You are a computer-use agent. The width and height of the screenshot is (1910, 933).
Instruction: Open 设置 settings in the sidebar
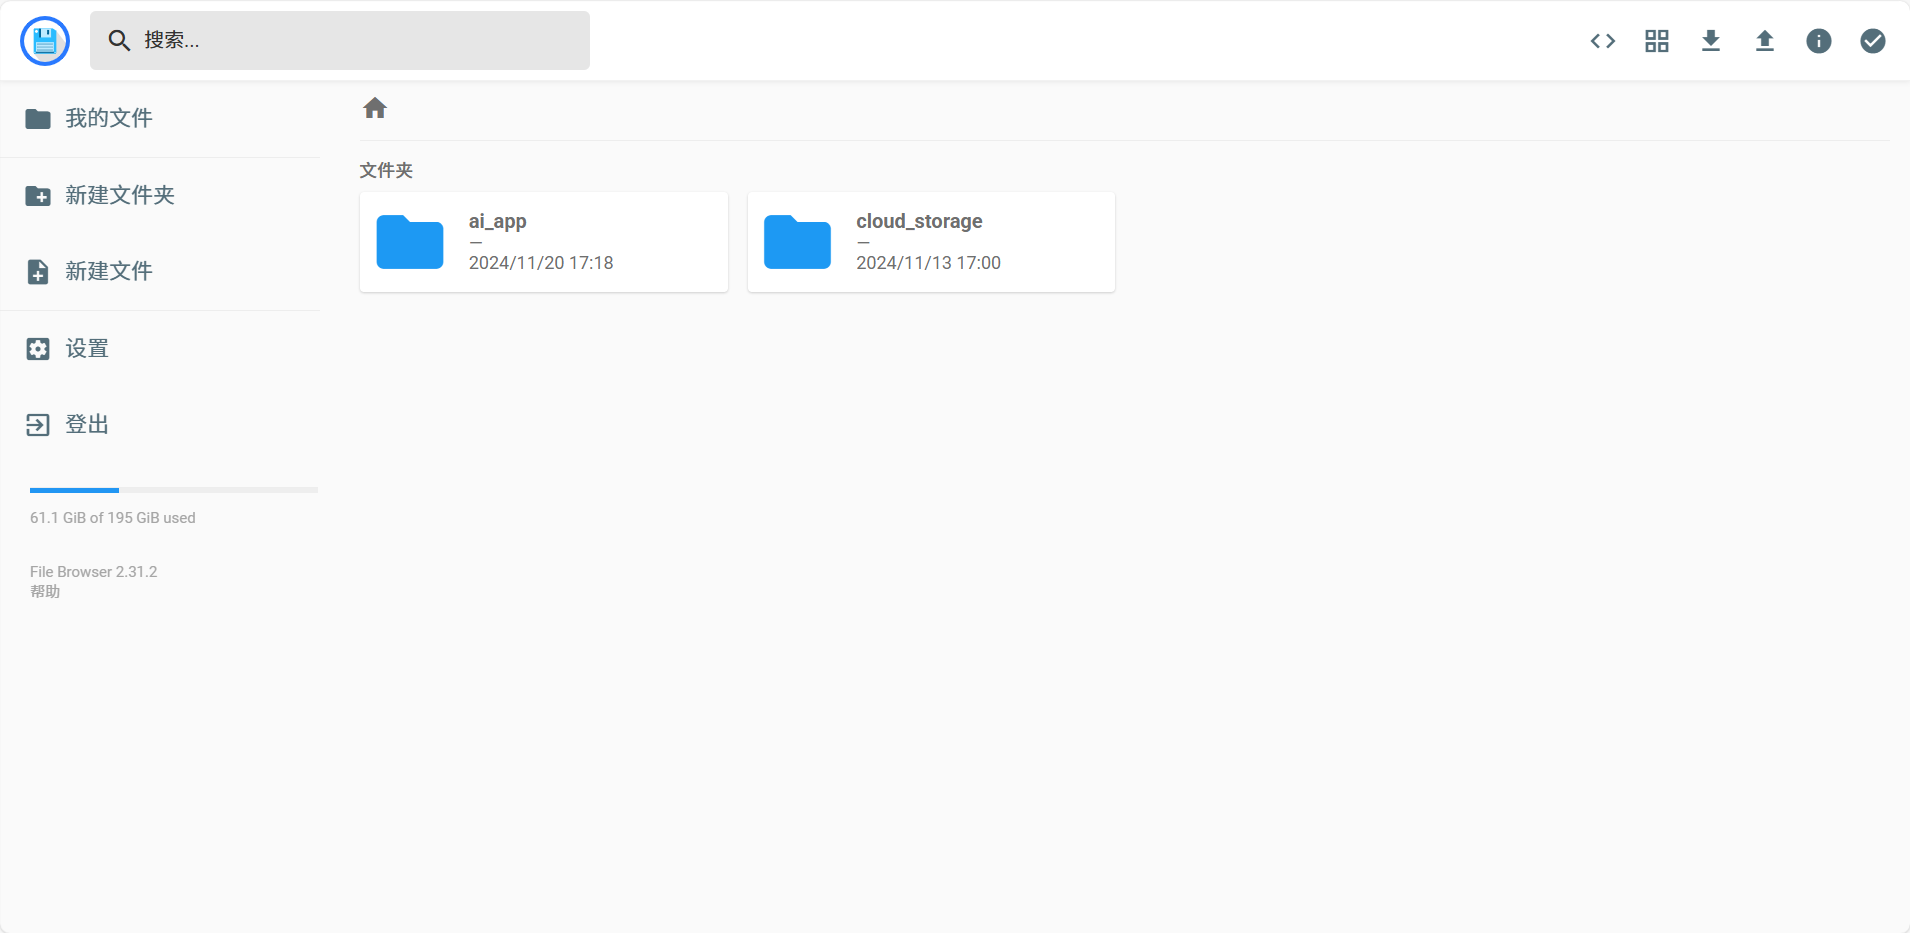click(160, 349)
